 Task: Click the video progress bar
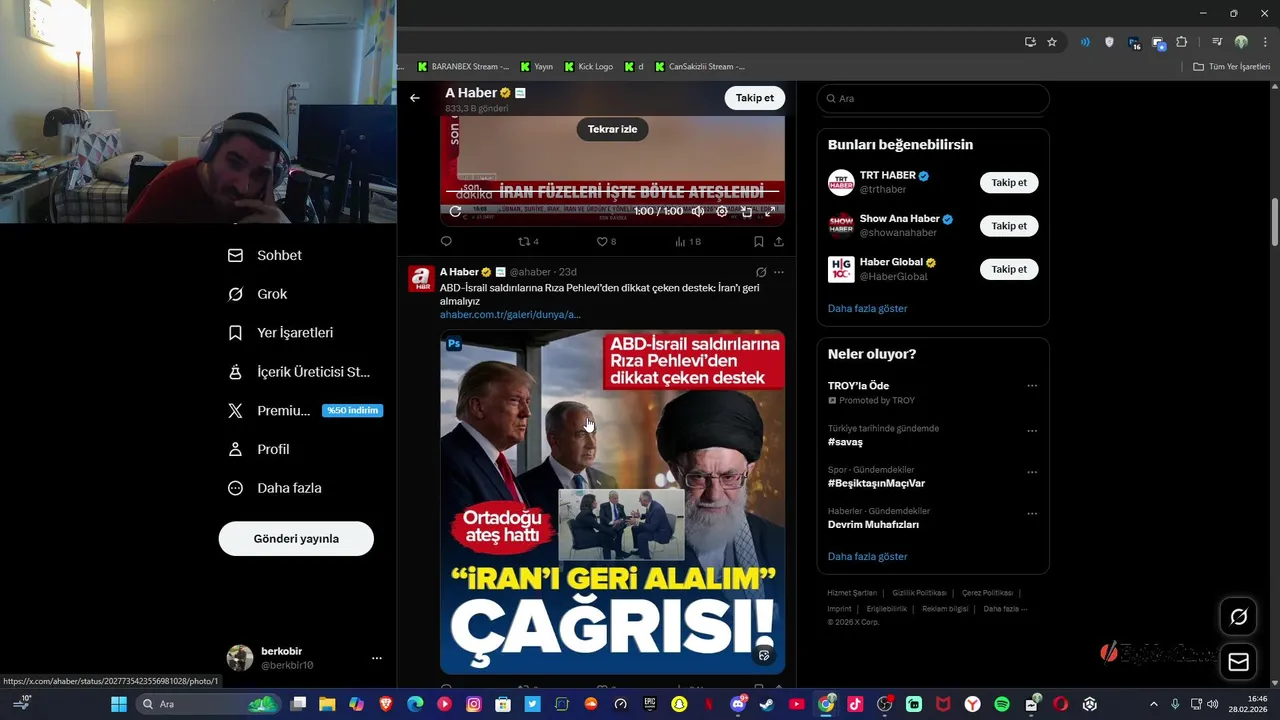click(612, 191)
